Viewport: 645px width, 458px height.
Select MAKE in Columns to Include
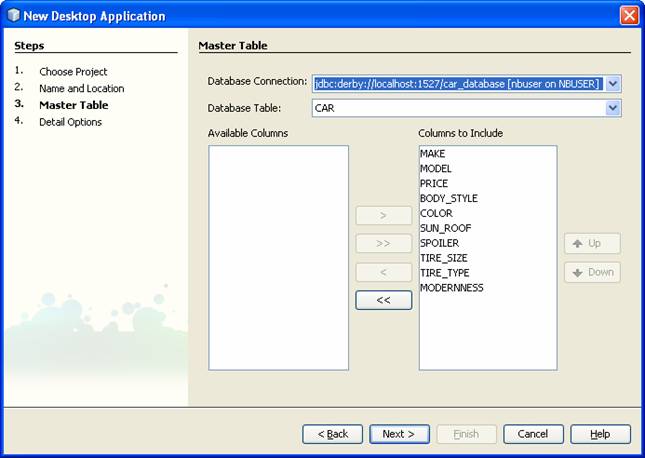pyautogui.click(x=433, y=154)
